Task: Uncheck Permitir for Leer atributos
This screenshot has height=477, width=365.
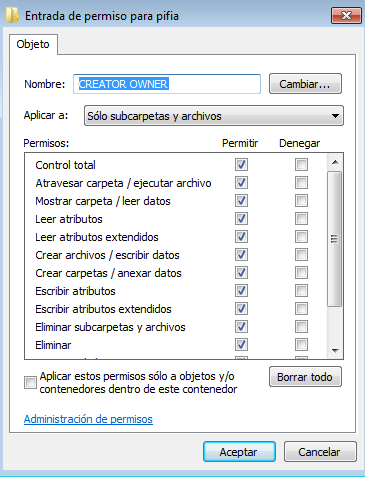Action: point(241,218)
